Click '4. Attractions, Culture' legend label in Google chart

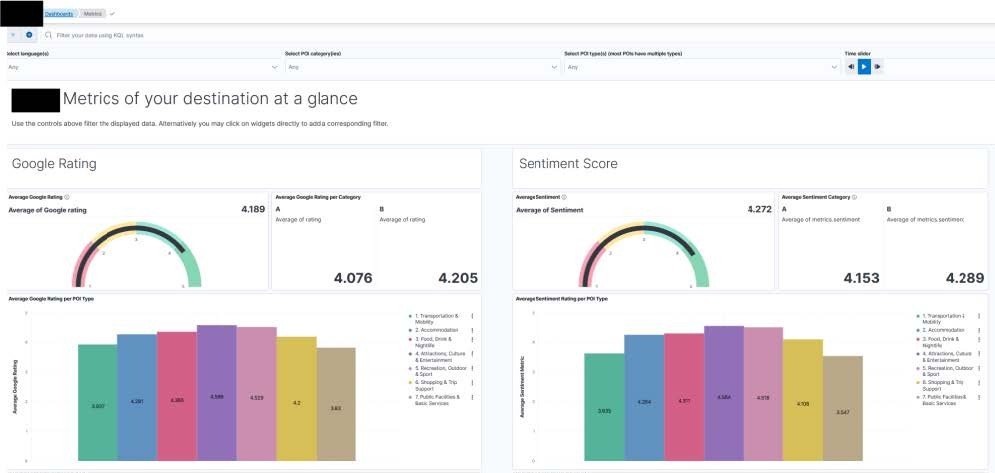click(439, 356)
